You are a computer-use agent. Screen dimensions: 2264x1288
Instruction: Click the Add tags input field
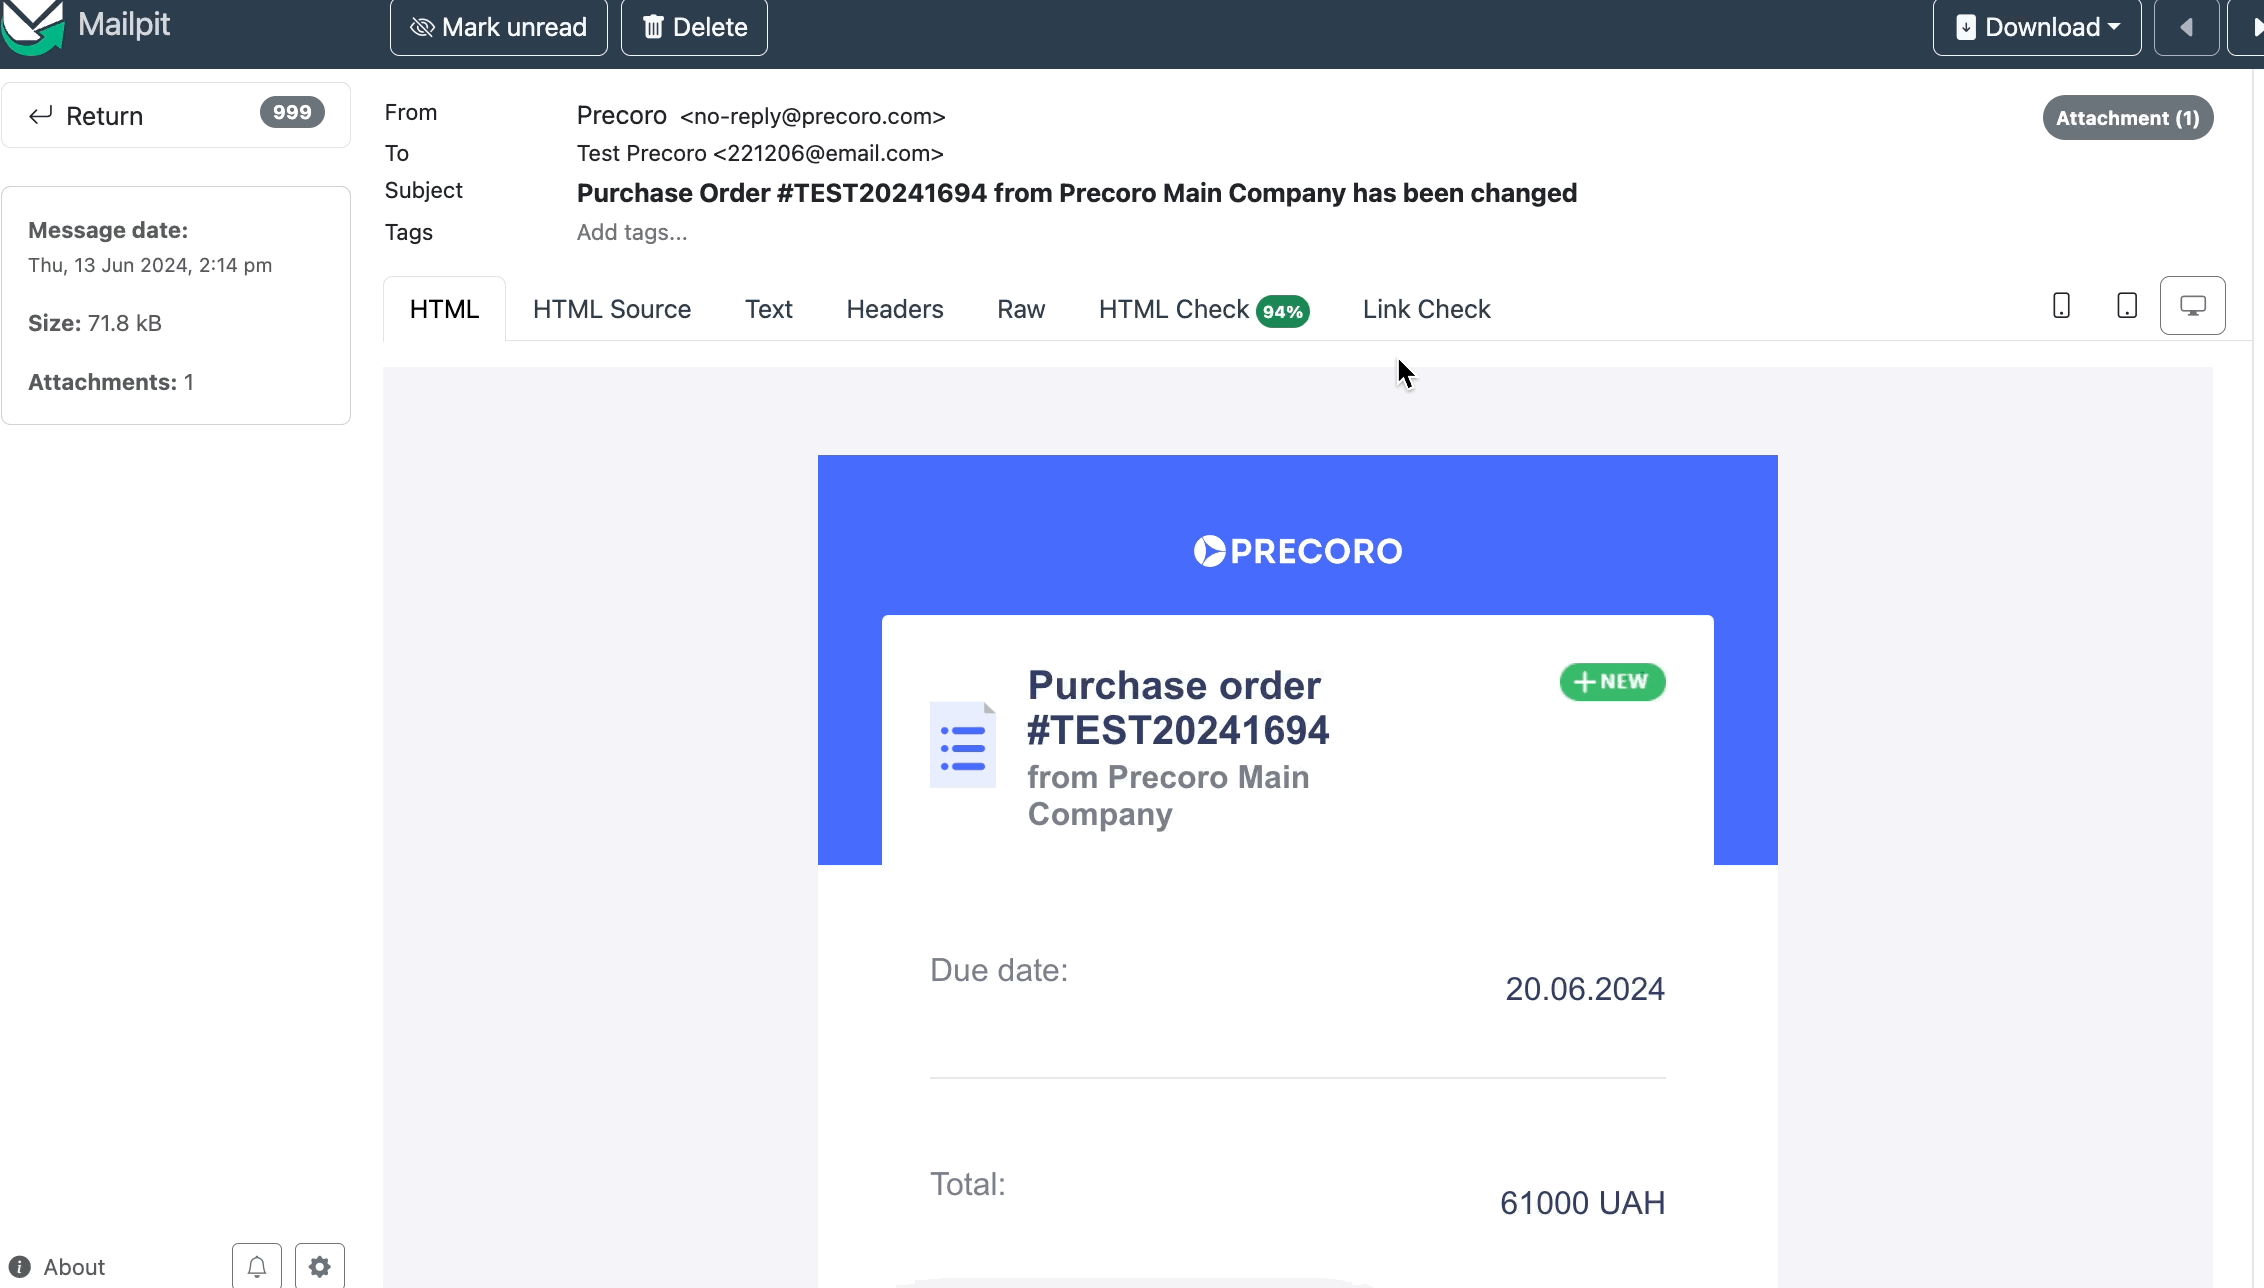tap(632, 232)
